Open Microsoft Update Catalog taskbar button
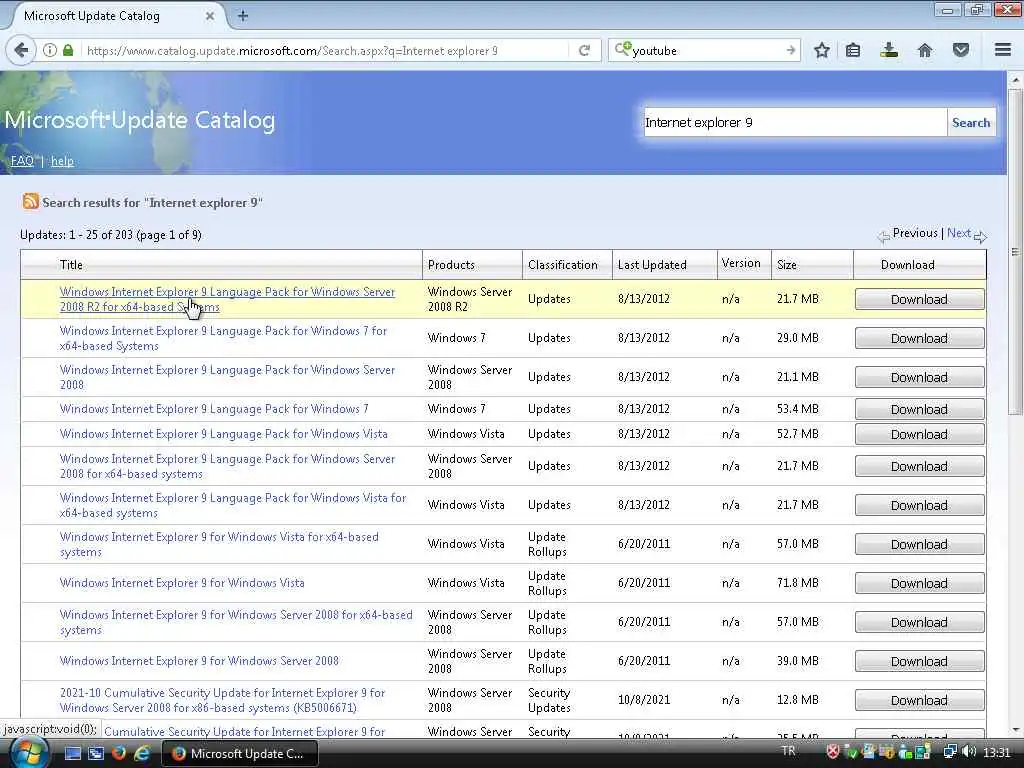 tap(239, 754)
